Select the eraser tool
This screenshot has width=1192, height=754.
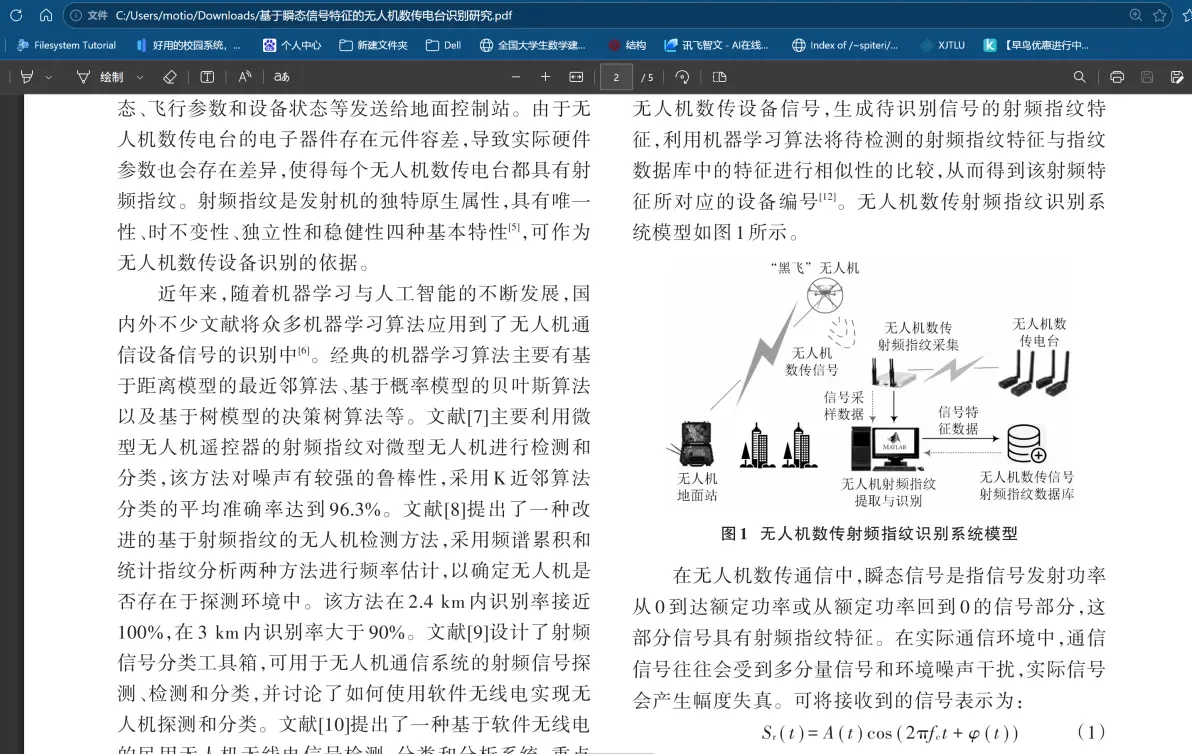pos(170,77)
